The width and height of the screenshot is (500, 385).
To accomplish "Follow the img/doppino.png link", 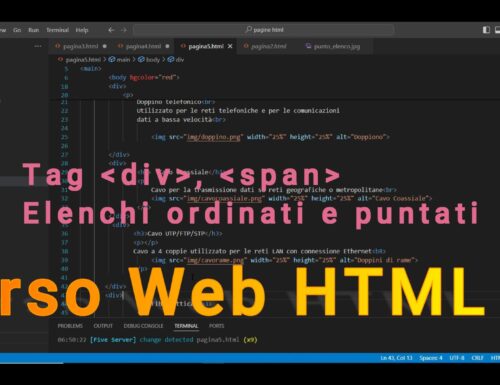I will (213, 137).
